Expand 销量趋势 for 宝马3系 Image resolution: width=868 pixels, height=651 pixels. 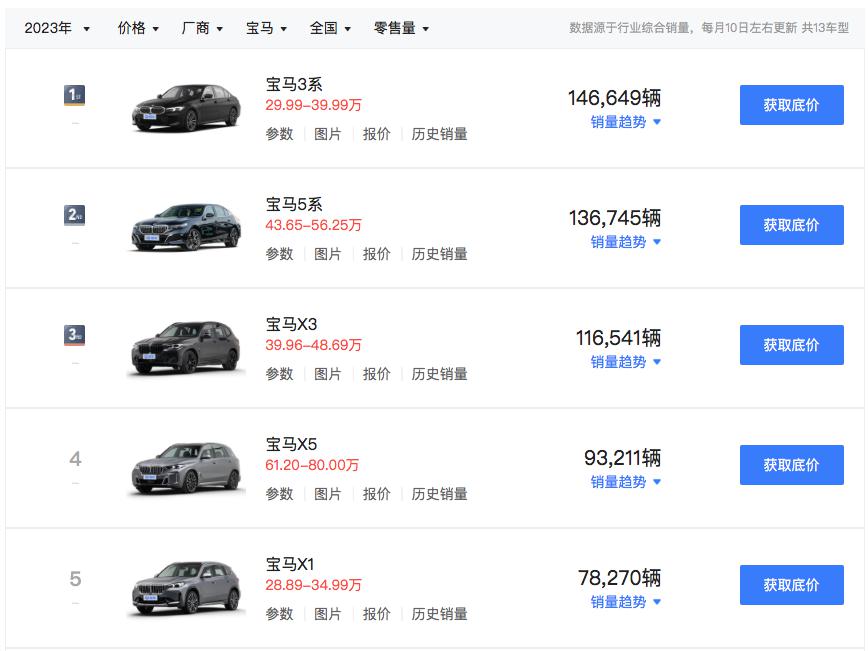click(625, 122)
